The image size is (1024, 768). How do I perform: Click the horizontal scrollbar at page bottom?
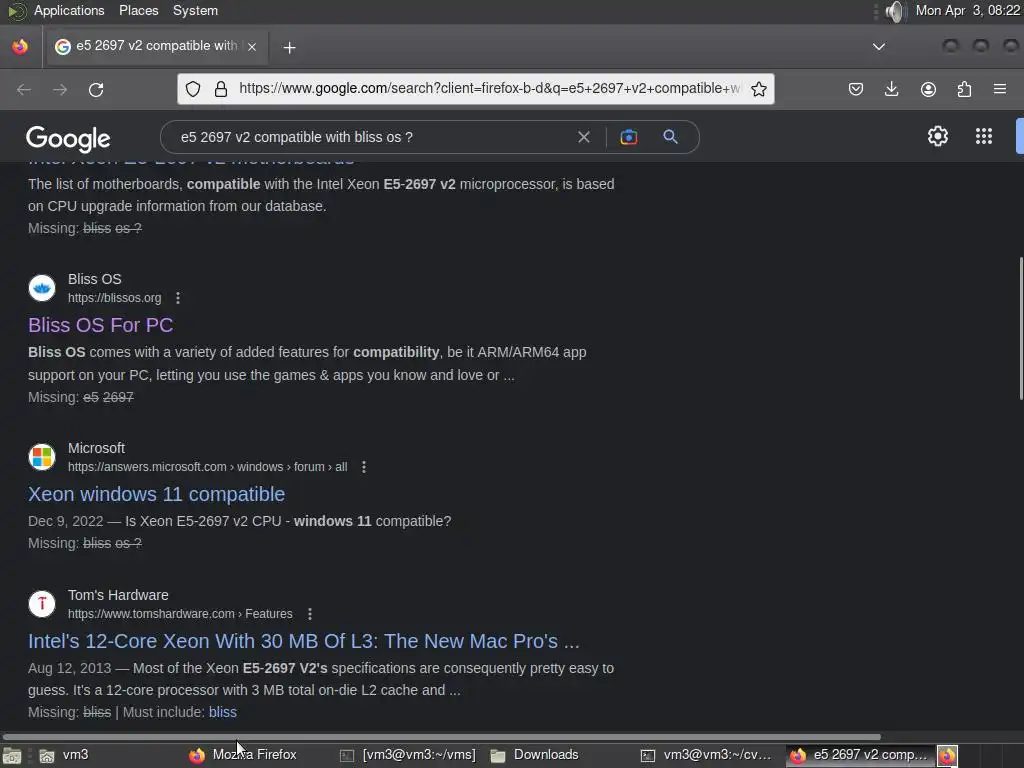pos(441,737)
